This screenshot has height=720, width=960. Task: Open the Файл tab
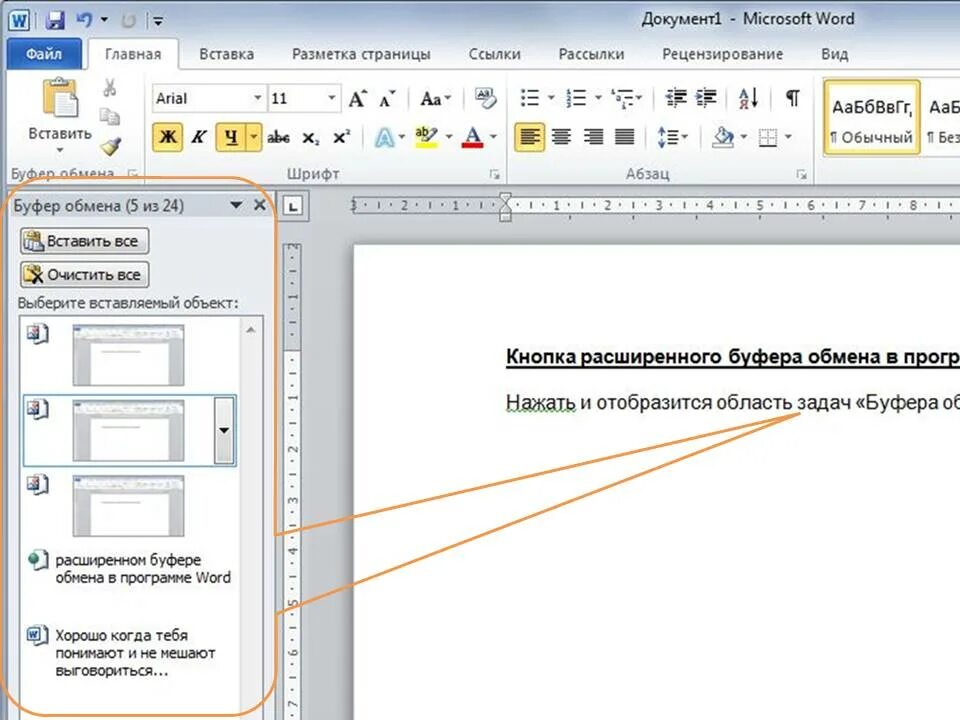[43, 54]
